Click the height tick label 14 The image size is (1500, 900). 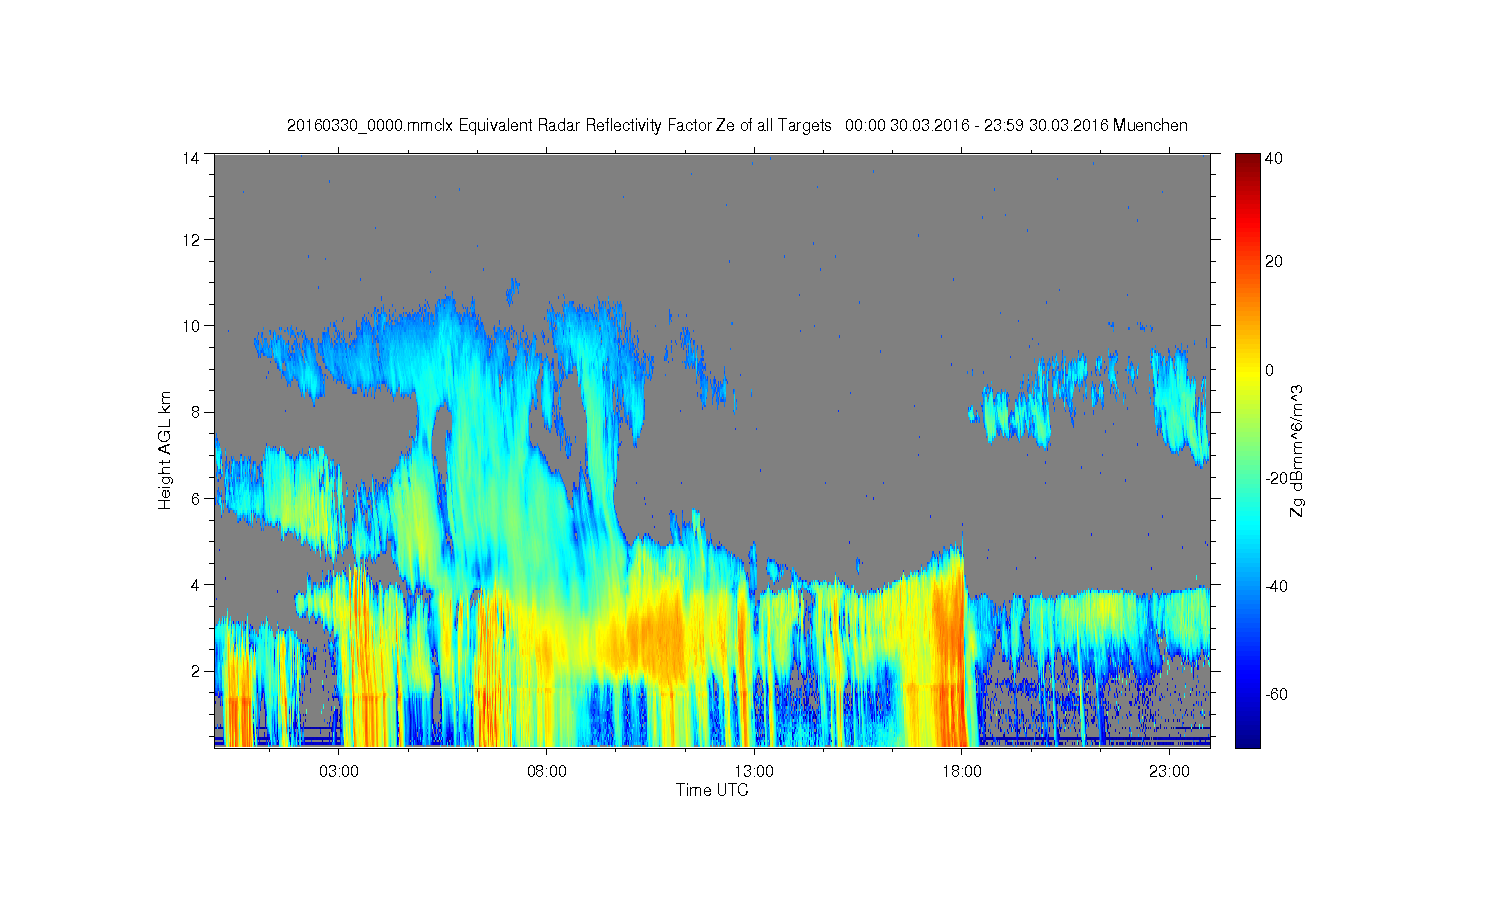[x=191, y=157]
